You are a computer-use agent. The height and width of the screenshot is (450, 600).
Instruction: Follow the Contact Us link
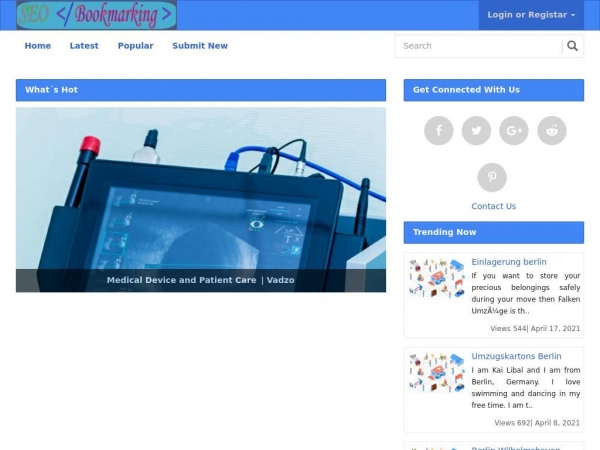coord(494,206)
